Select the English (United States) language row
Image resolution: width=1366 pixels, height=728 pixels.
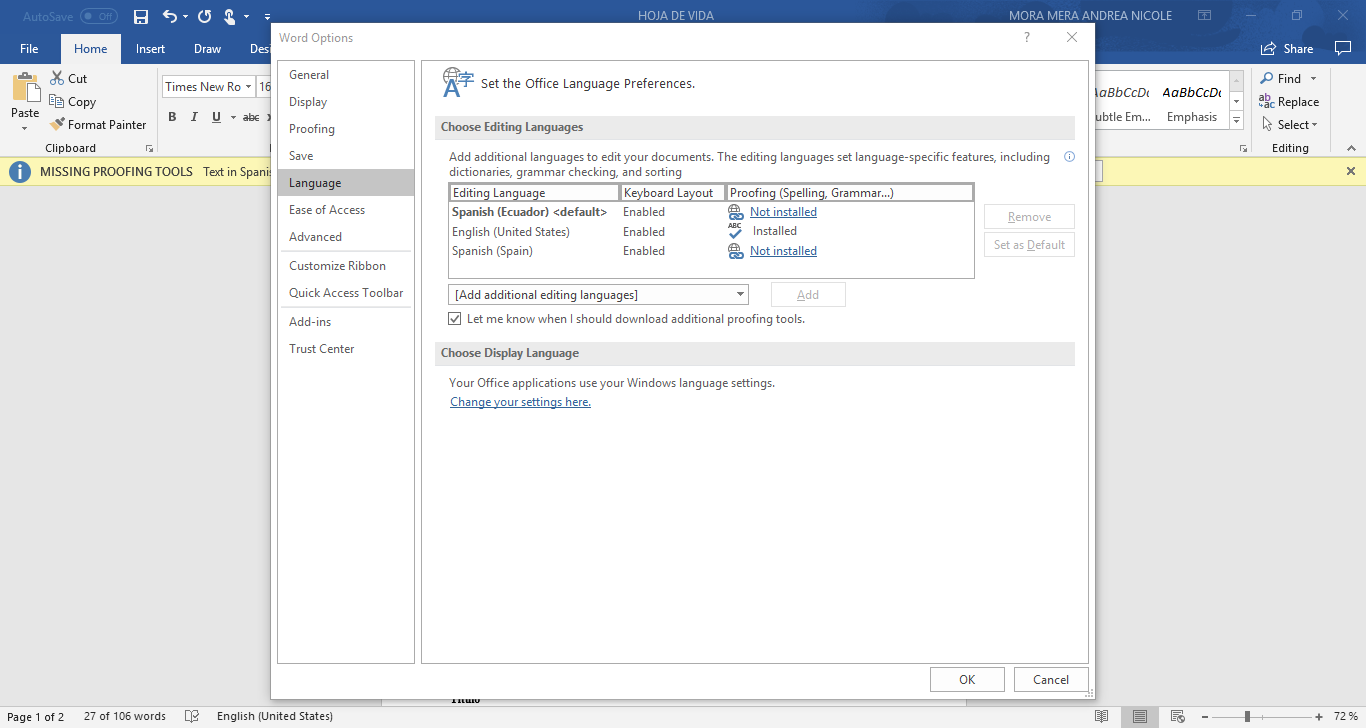pyautogui.click(x=711, y=232)
